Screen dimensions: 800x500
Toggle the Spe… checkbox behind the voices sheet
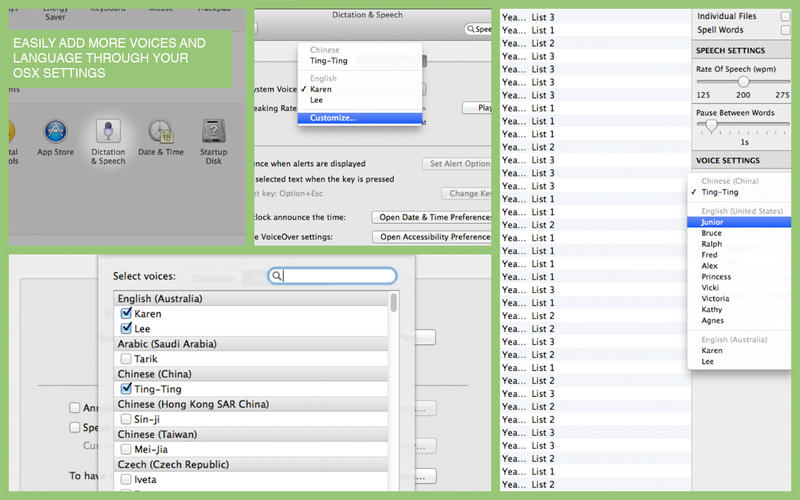pos(74,427)
